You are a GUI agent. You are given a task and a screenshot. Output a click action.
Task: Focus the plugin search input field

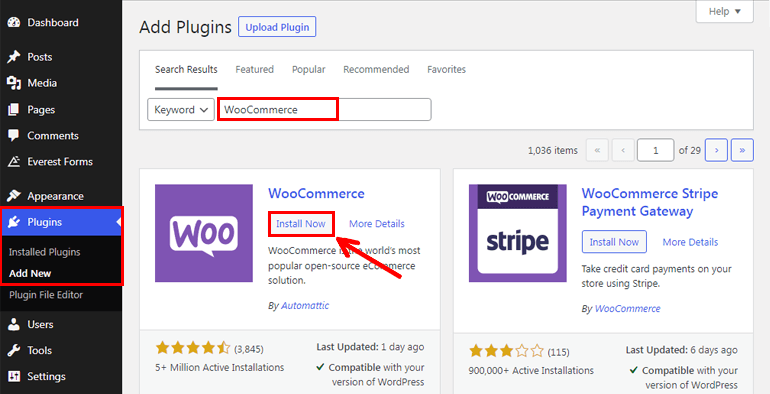(x=324, y=110)
